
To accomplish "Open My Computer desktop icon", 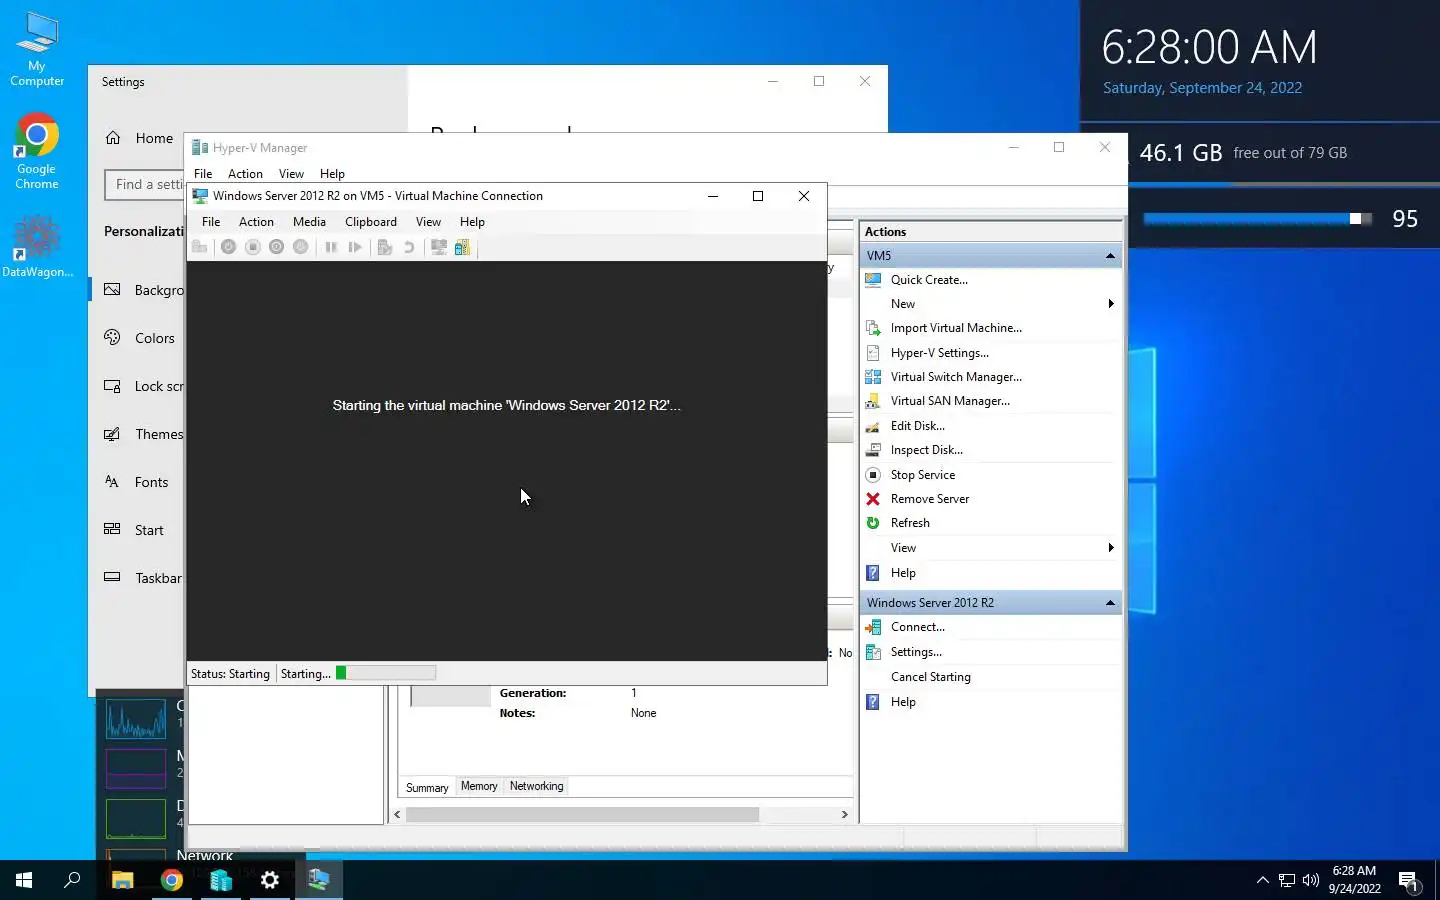I will click(x=37, y=50).
